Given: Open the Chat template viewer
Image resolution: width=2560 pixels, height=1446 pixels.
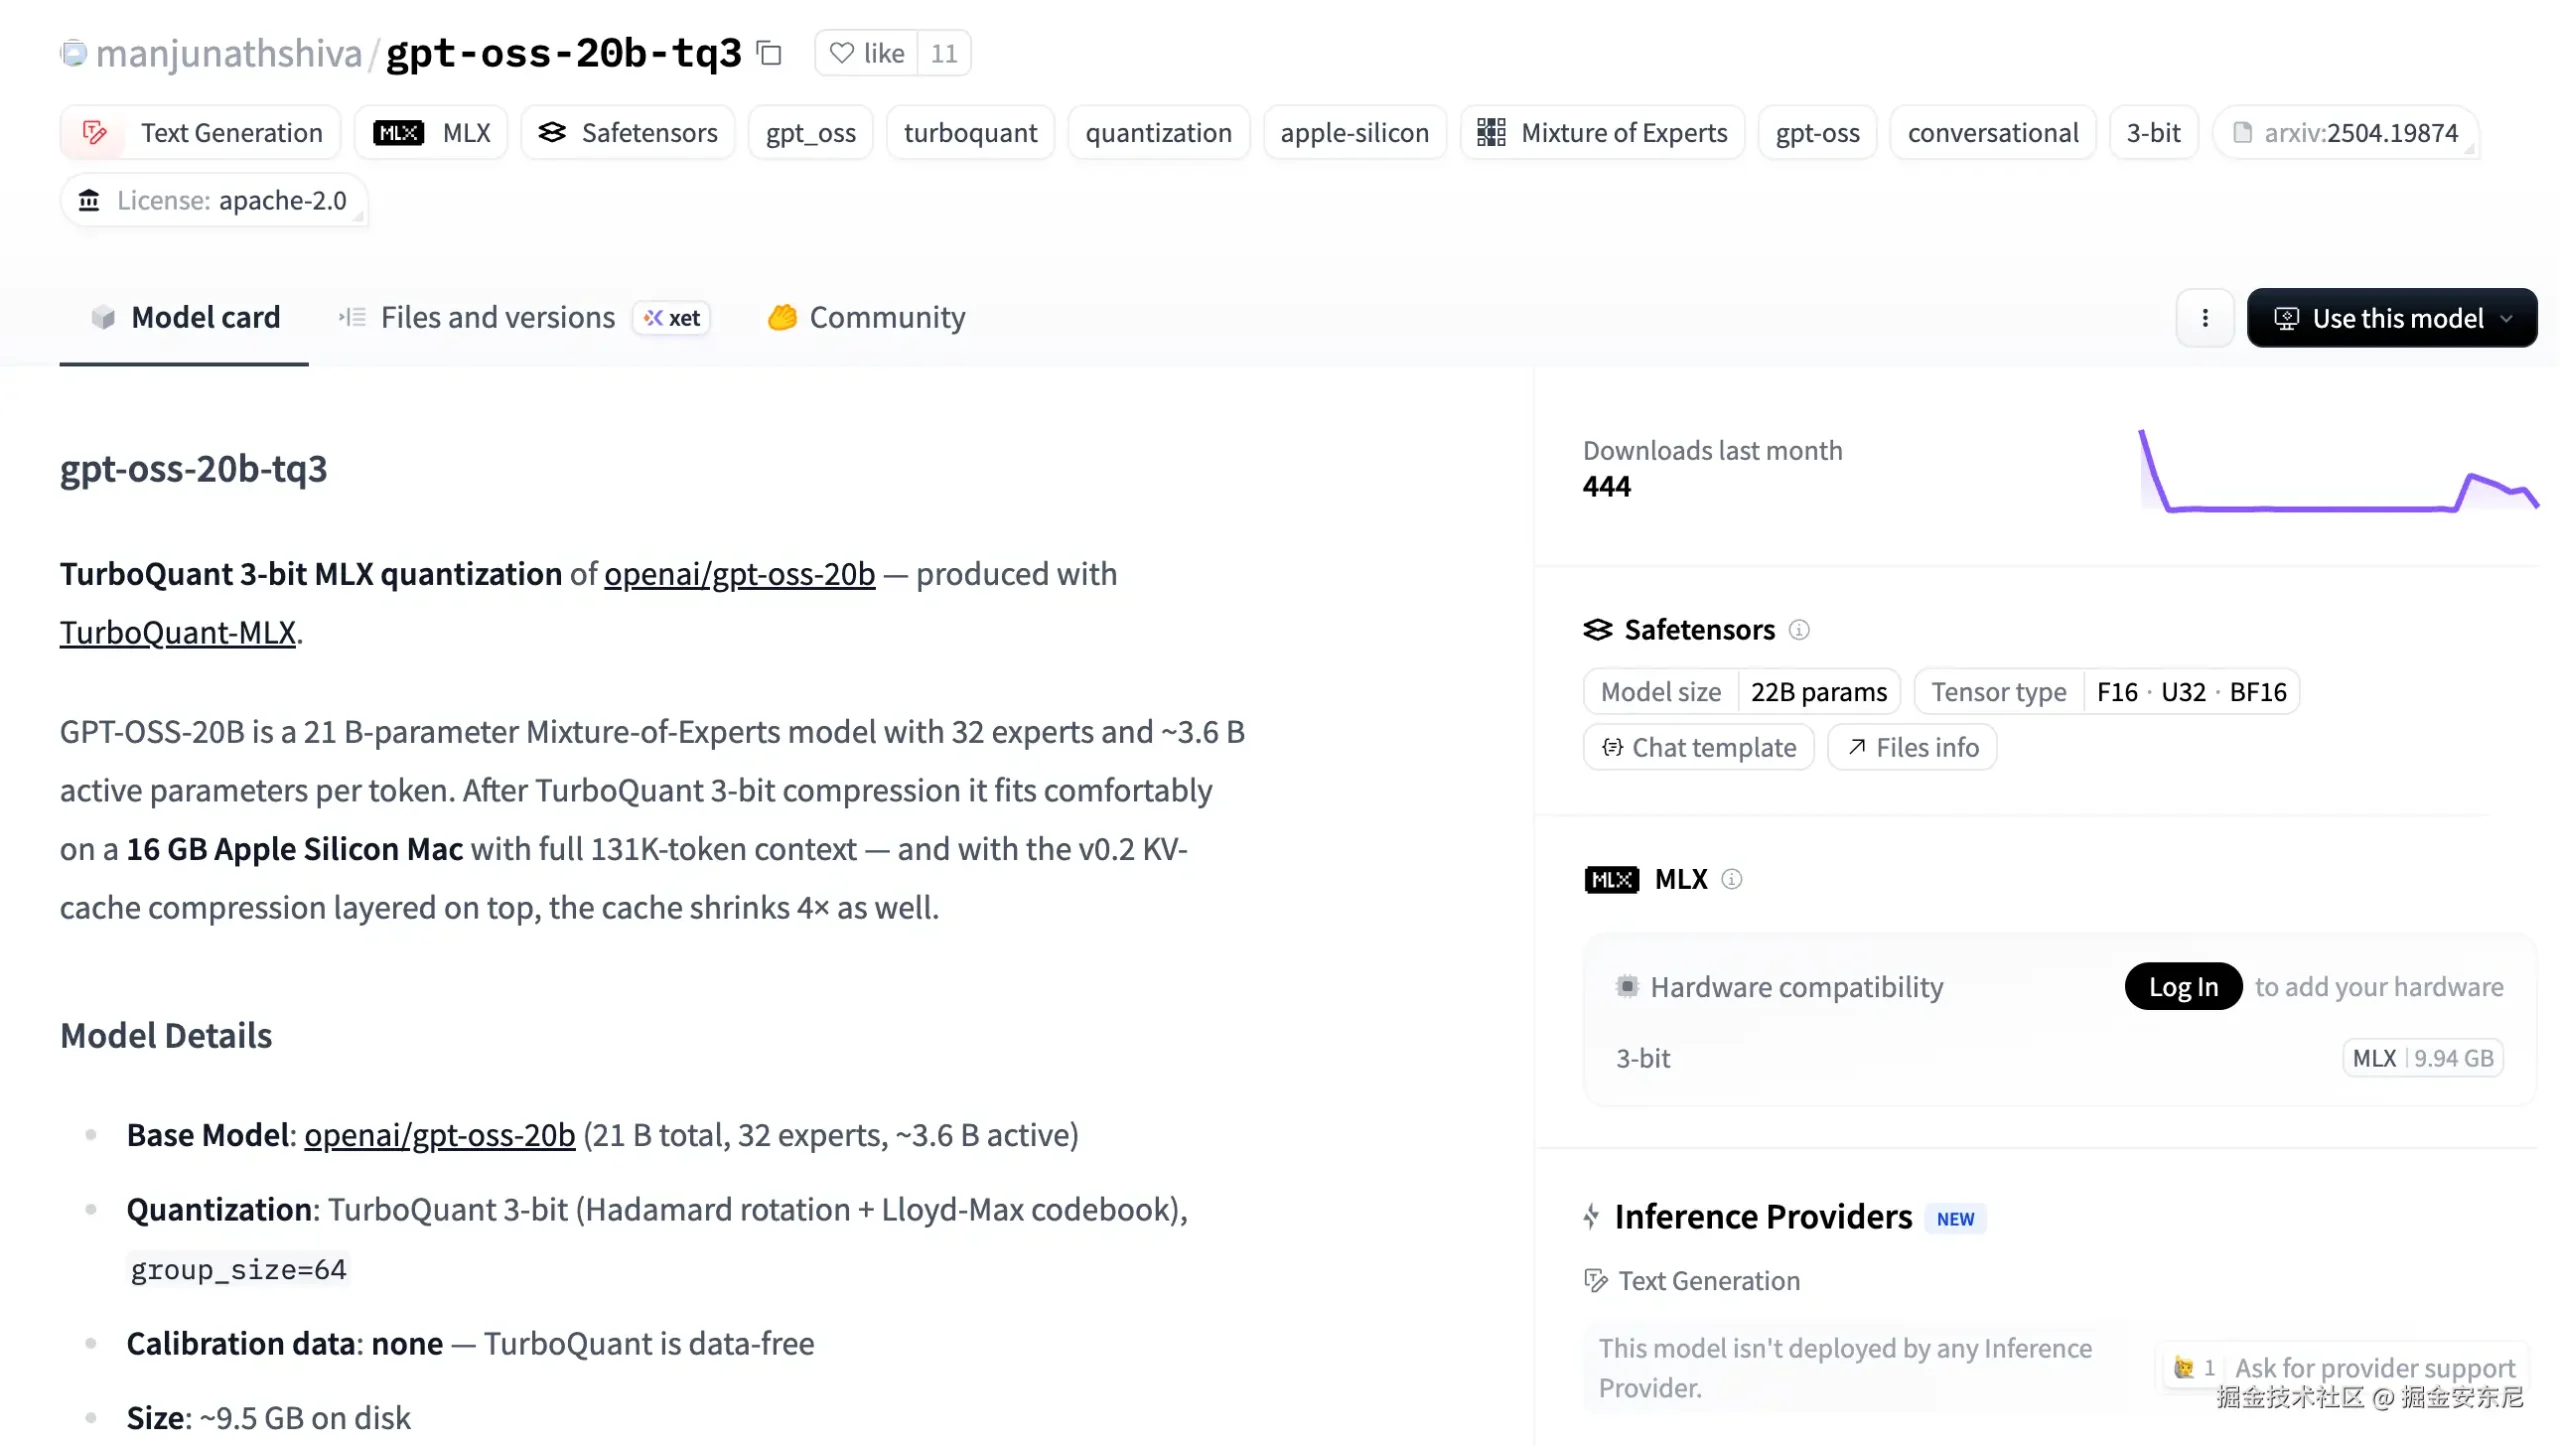Looking at the screenshot, I should (1698, 747).
